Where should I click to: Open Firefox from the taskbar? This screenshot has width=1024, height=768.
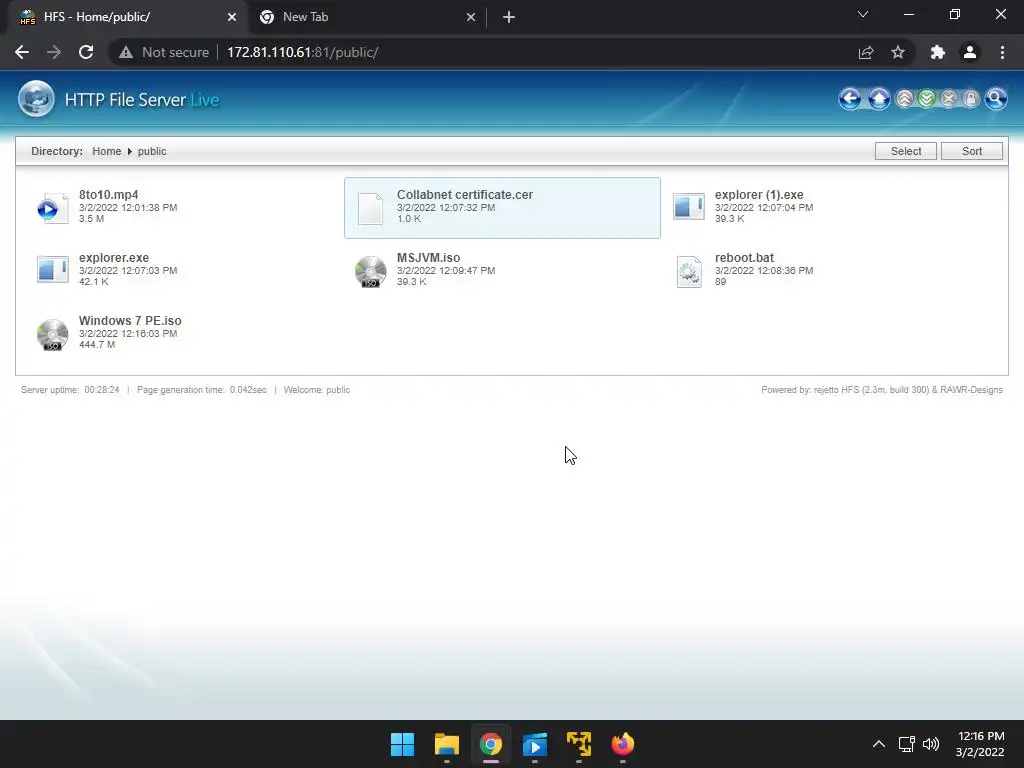[x=622, y=744]
